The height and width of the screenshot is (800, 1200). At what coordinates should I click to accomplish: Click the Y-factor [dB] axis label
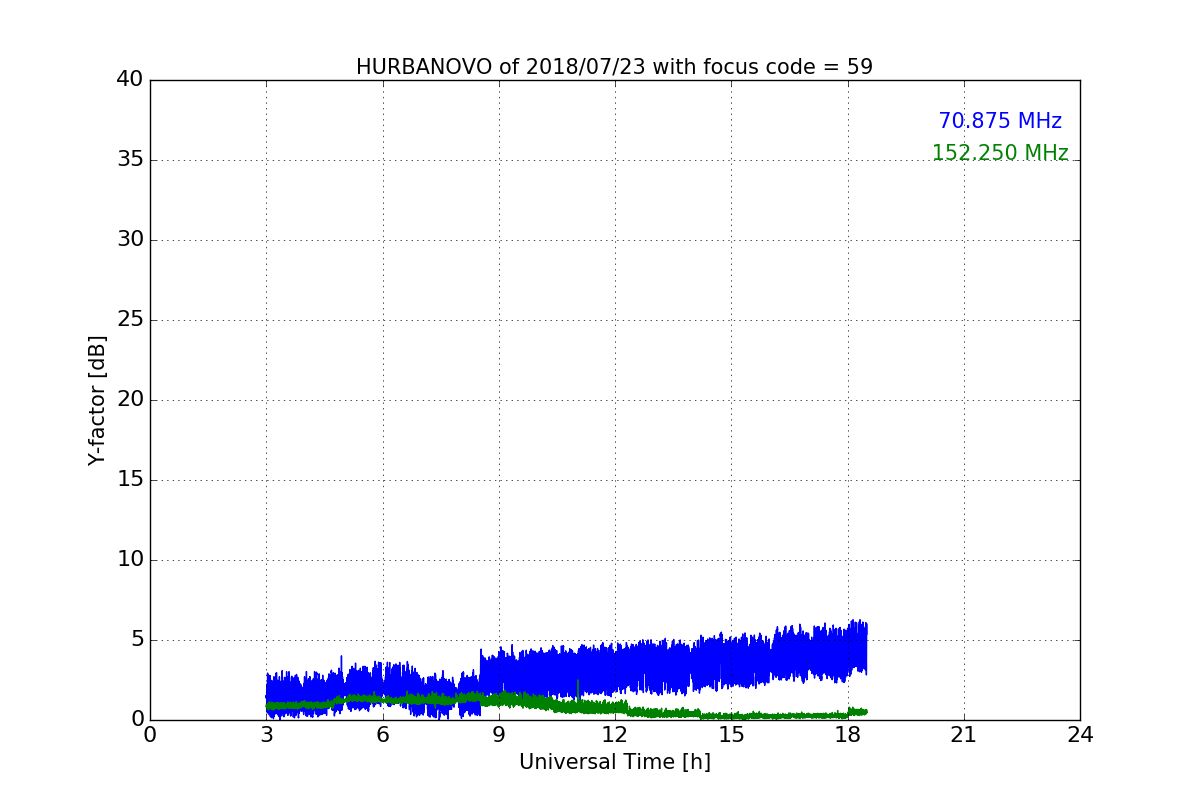coord(97,400)
